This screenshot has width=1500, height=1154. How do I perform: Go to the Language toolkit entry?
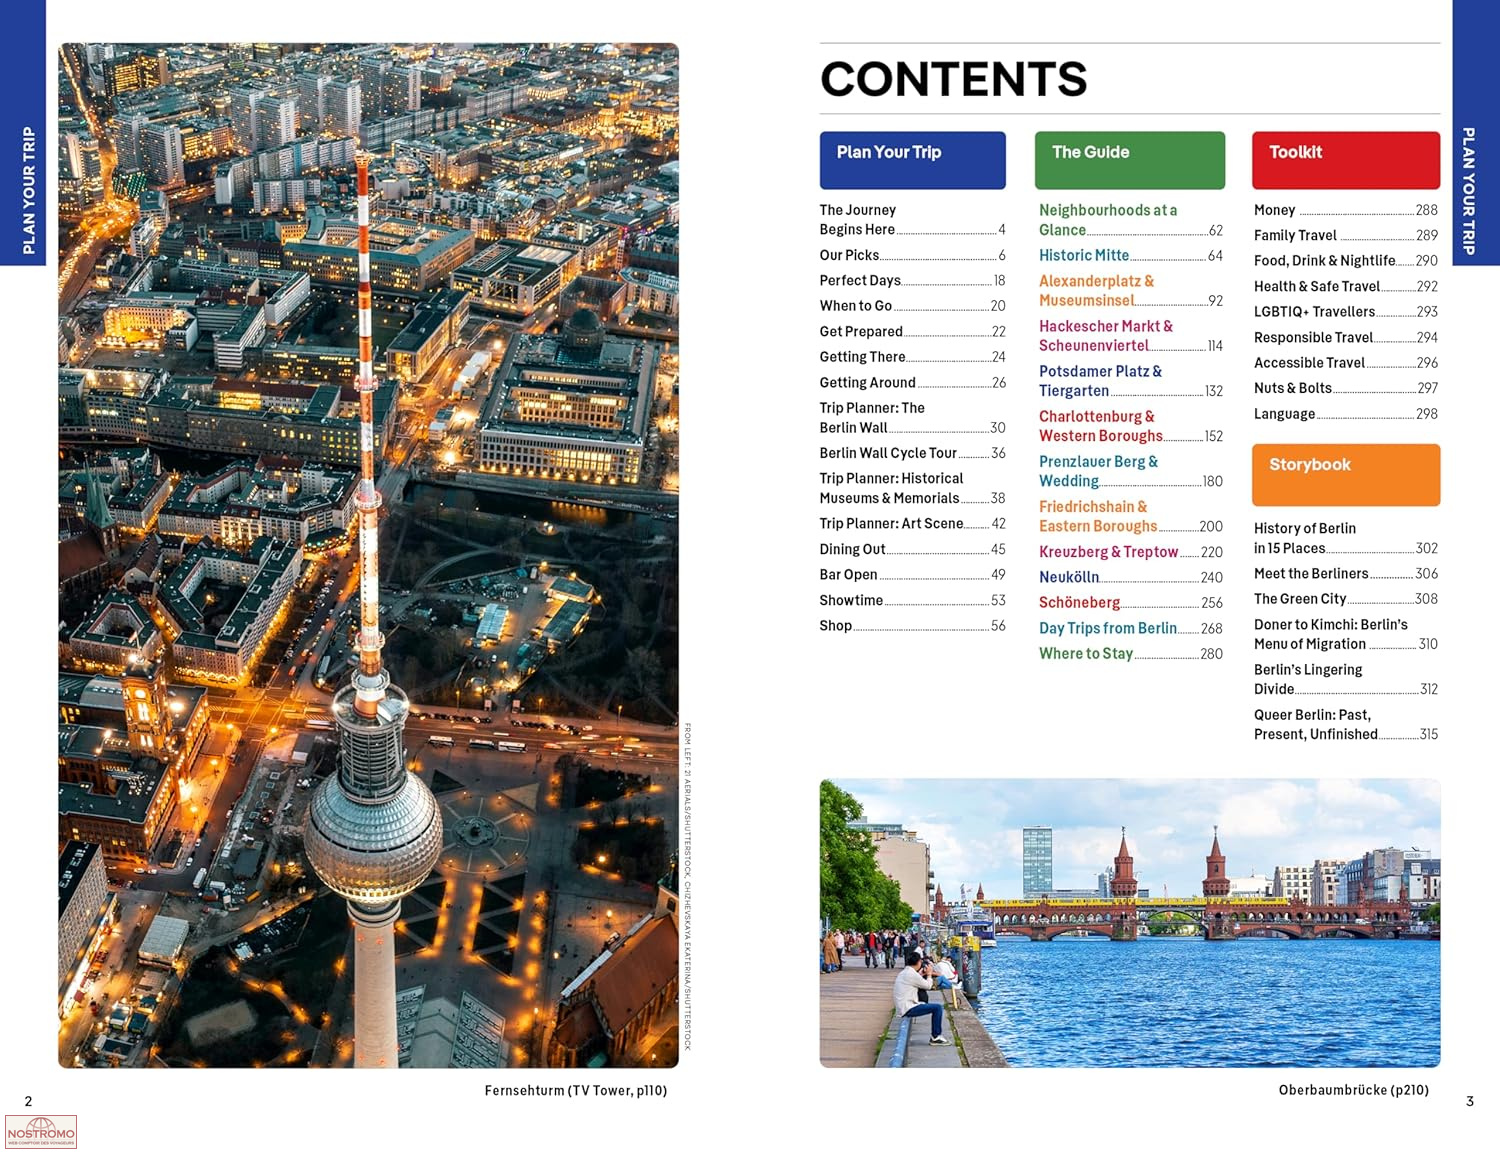coord(1284,414)
